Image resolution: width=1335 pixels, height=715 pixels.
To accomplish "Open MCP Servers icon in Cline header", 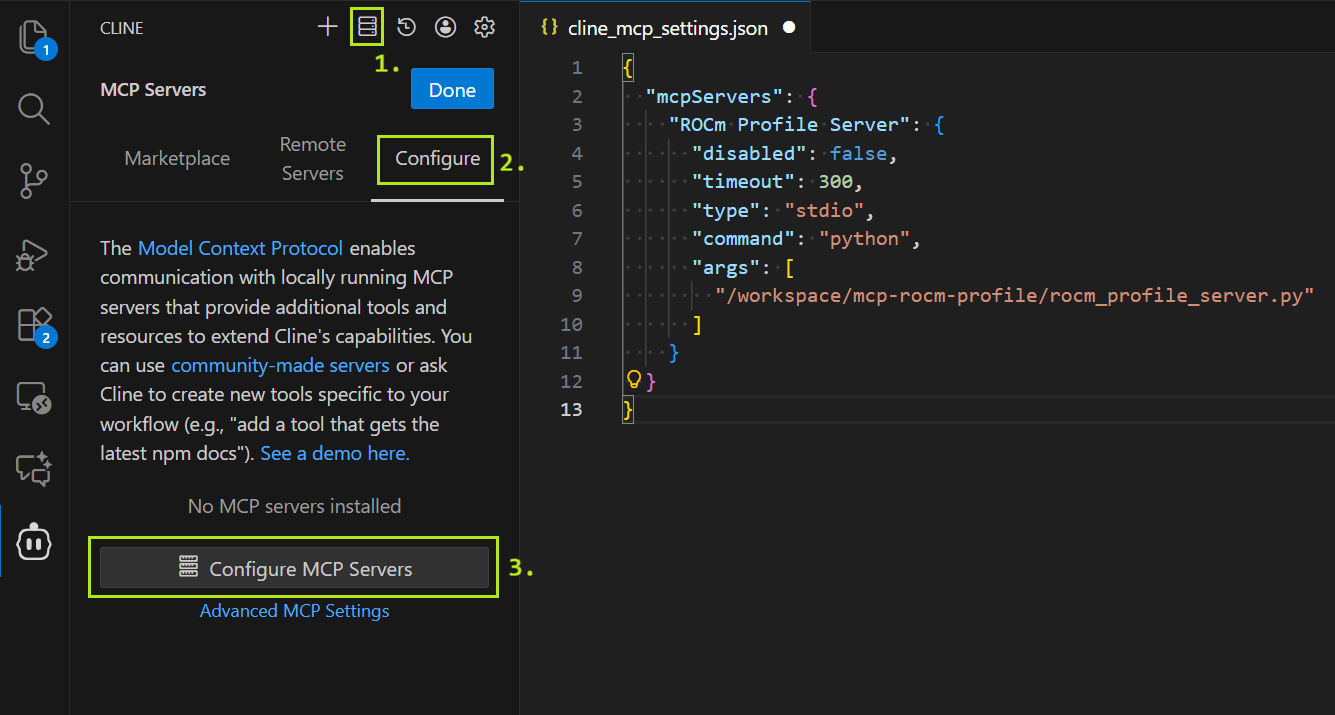I will [367, 27].
